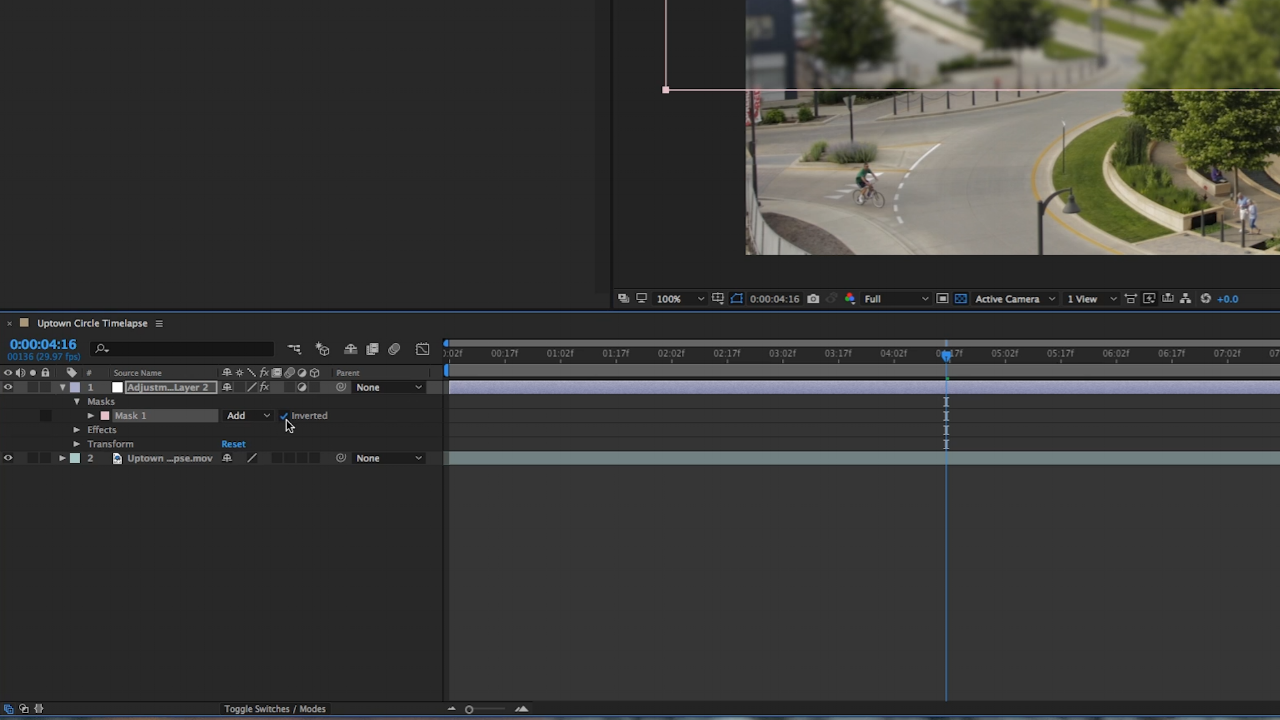Take a snapshot with camera icon
The height and width of the screenshot is (720, 1280).
tap(813, 299)
